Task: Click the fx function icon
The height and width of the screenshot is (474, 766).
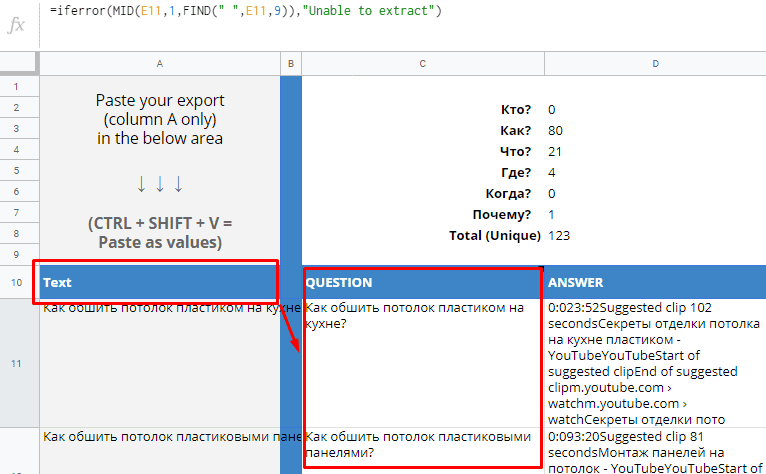Action: 16,24
